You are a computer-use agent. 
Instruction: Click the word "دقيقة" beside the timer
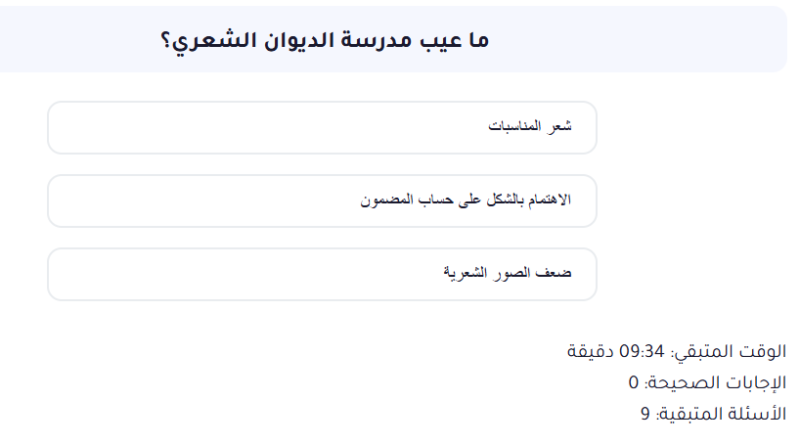(591, 352)
